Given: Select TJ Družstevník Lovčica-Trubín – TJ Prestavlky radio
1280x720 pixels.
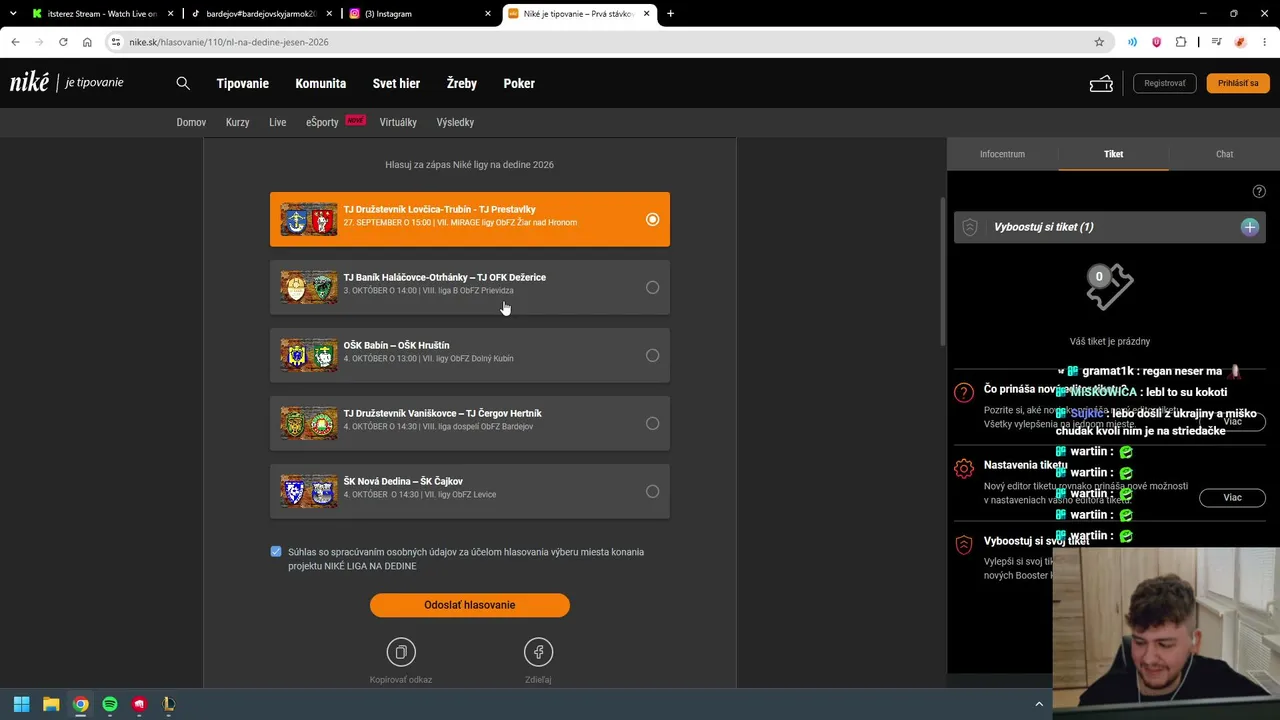Looking at the screenshot, I should pyautogui.click(x=652, y=219).
